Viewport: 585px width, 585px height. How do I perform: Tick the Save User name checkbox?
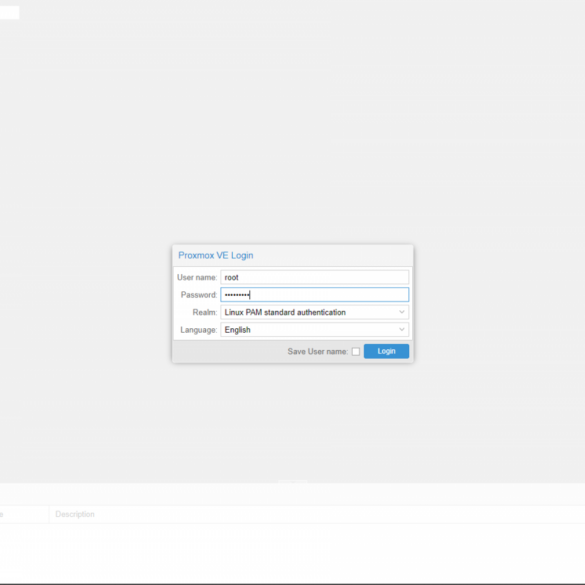356,351
